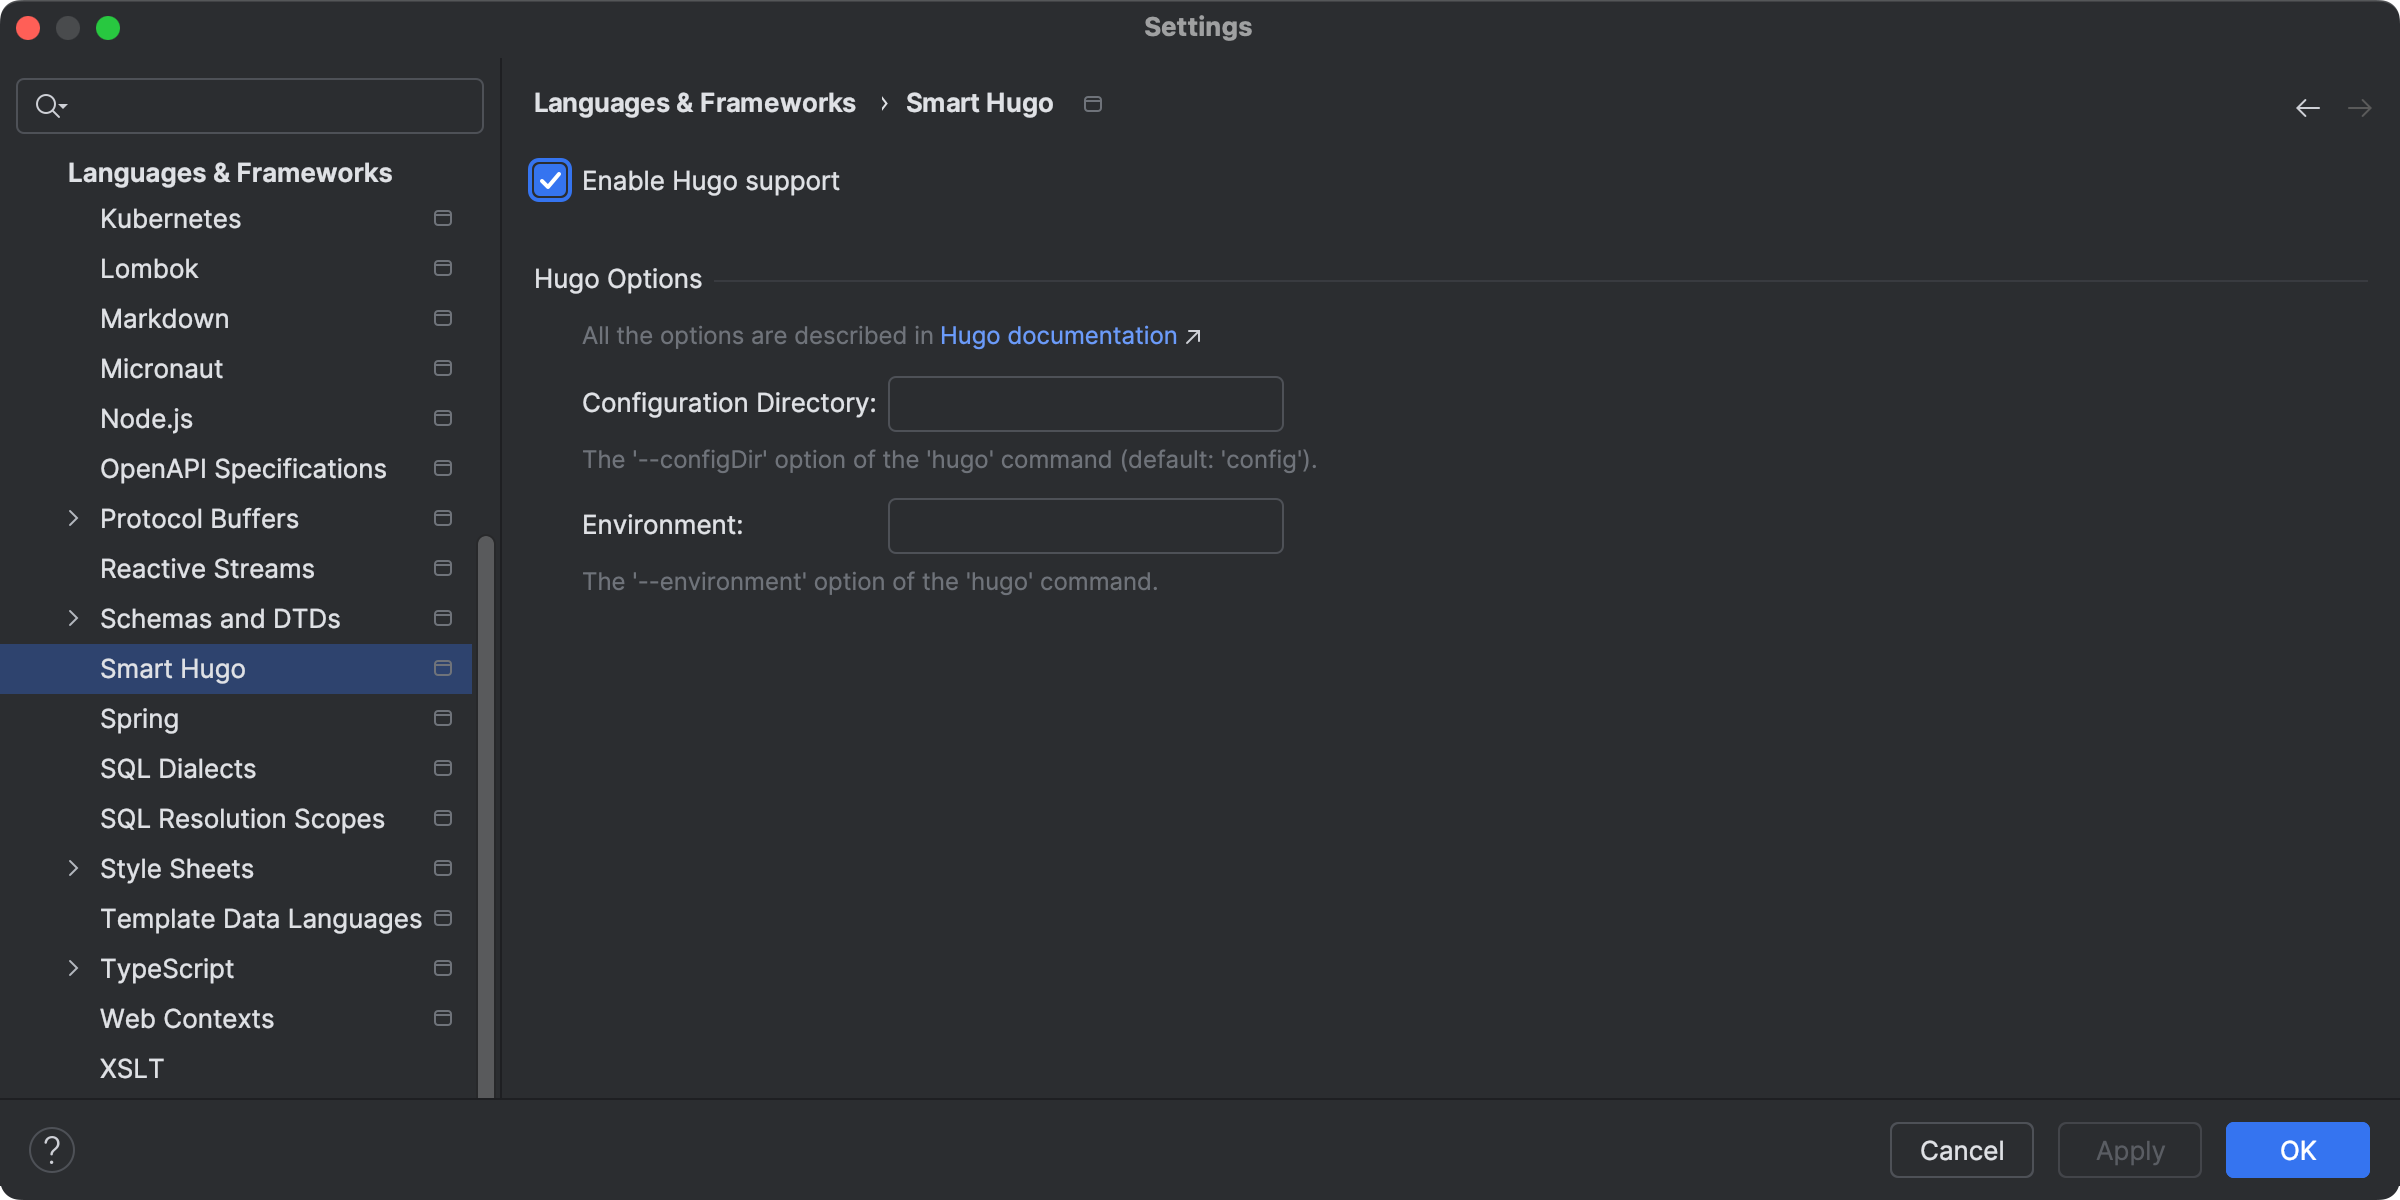
Task: Click the Spring settings icon
Action: pyautogui.click(x=442, y=716)
